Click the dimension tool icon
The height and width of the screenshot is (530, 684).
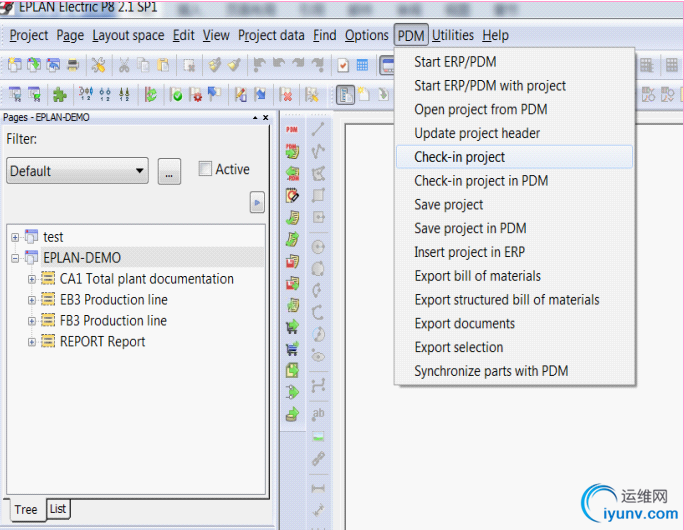tap(318, 488)
